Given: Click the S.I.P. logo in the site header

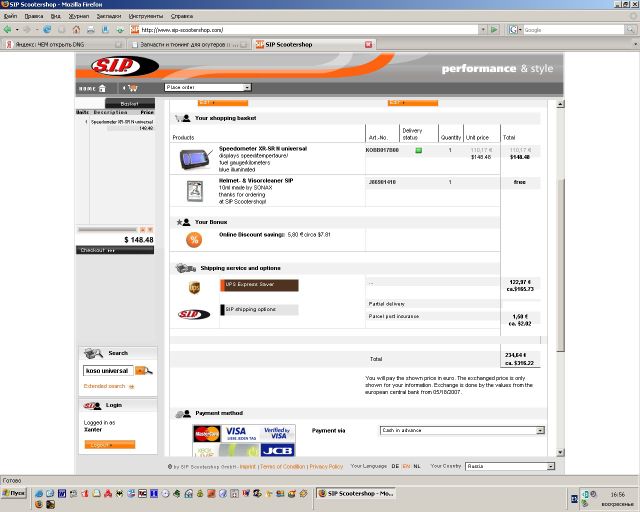Looking at the screenshot, I should click(124, 66).
